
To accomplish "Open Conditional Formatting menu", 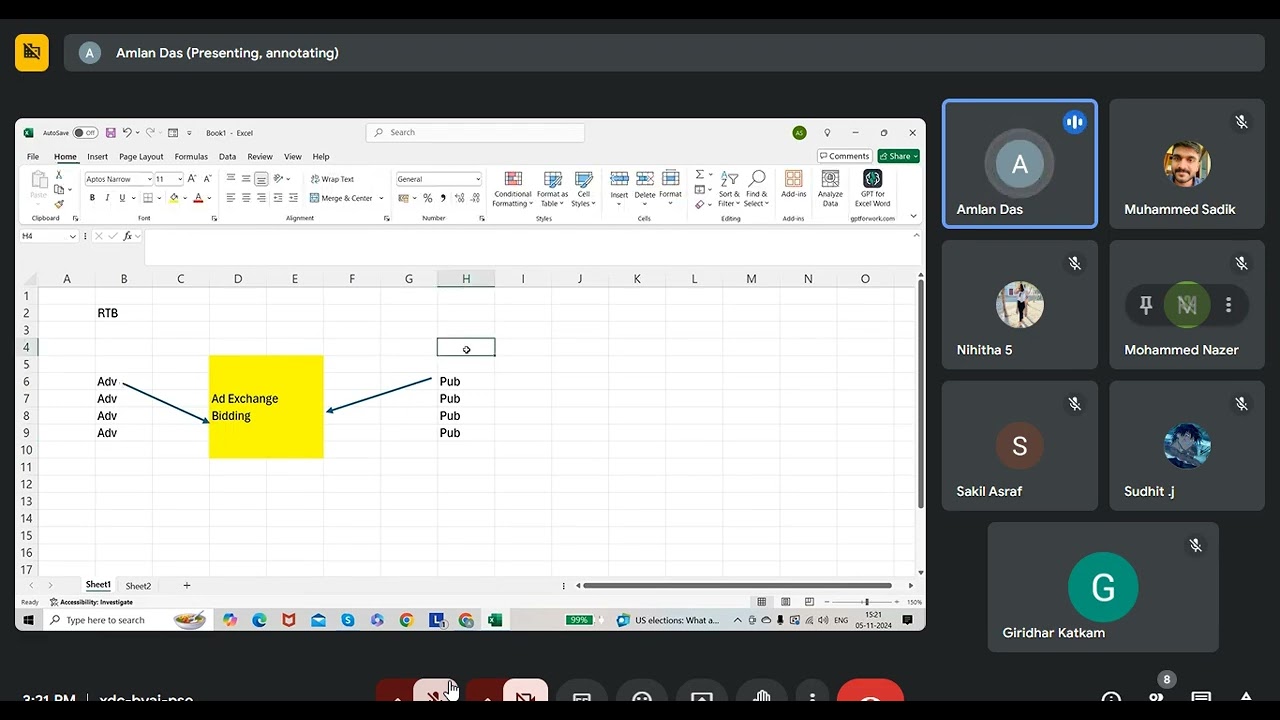I will [x=513, y=189].
